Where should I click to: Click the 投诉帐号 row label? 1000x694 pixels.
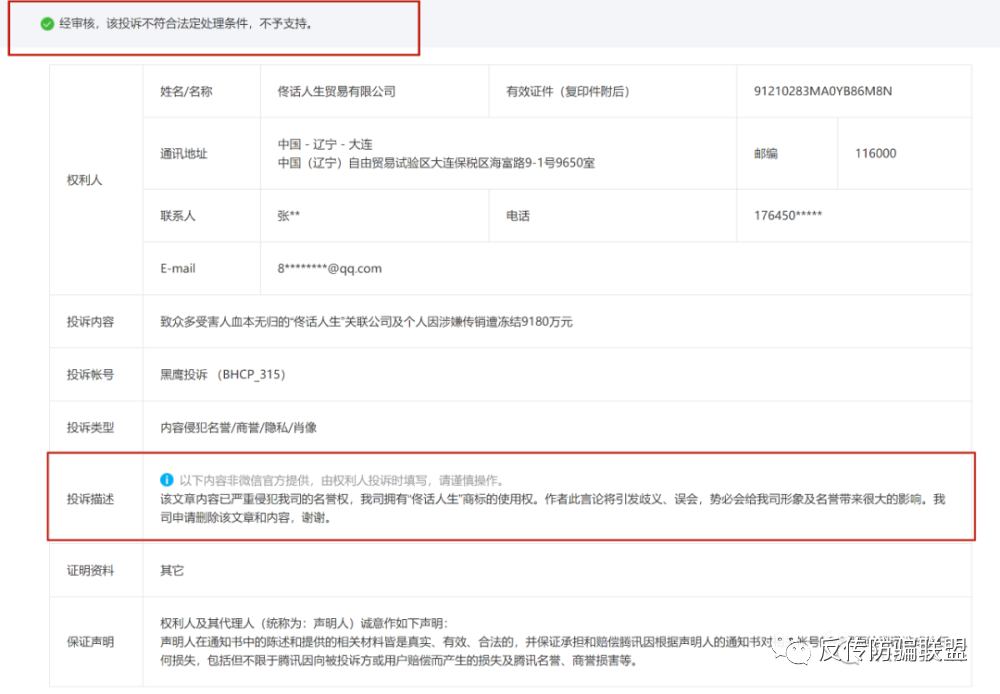(90, 374)
